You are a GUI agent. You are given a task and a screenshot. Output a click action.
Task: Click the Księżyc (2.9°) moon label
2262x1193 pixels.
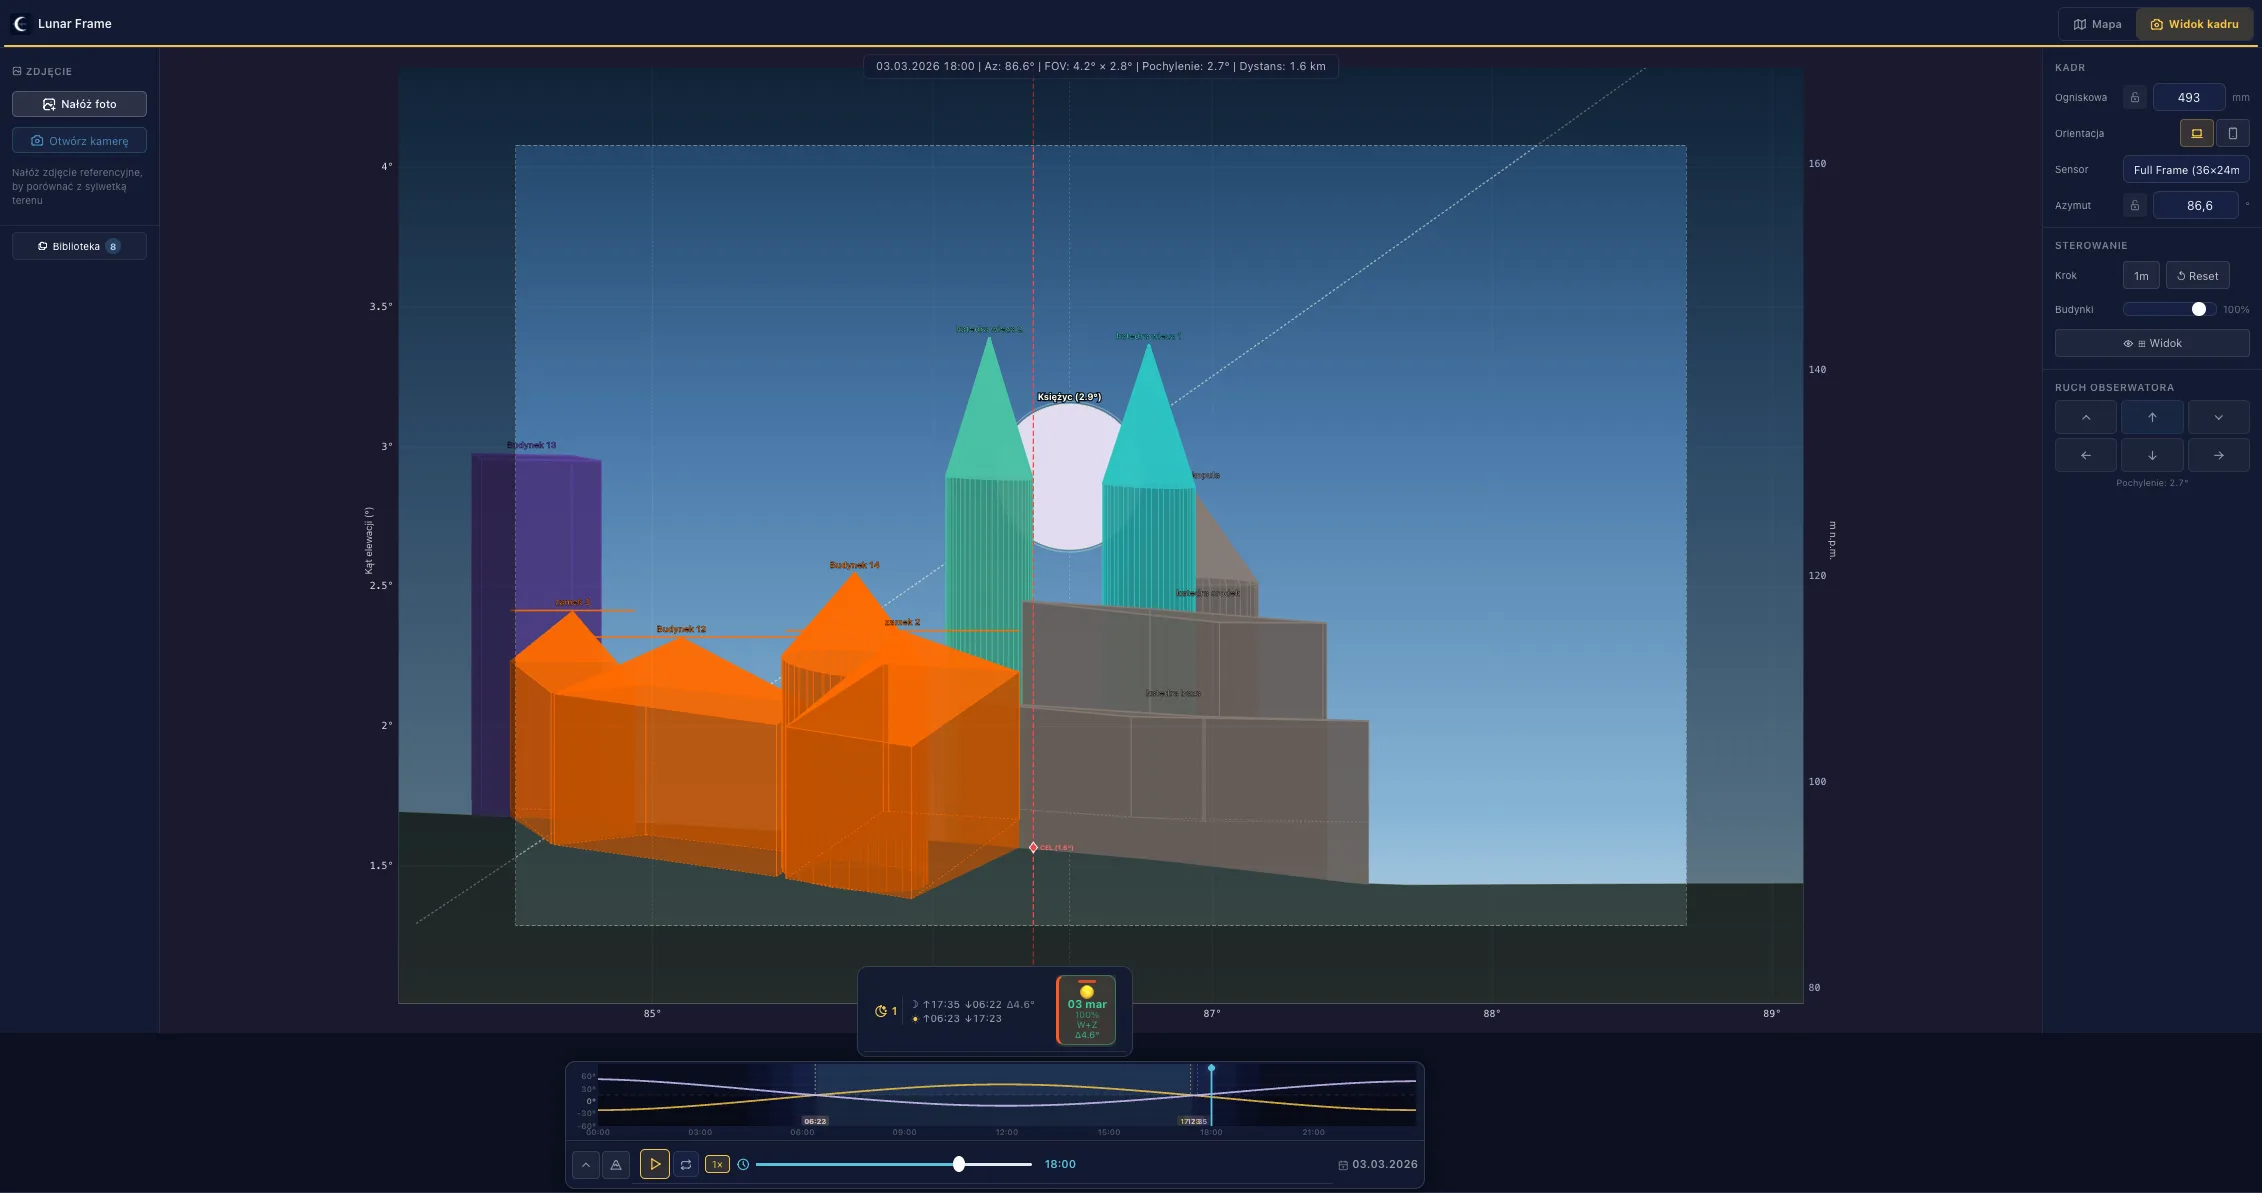point(1069,397)
